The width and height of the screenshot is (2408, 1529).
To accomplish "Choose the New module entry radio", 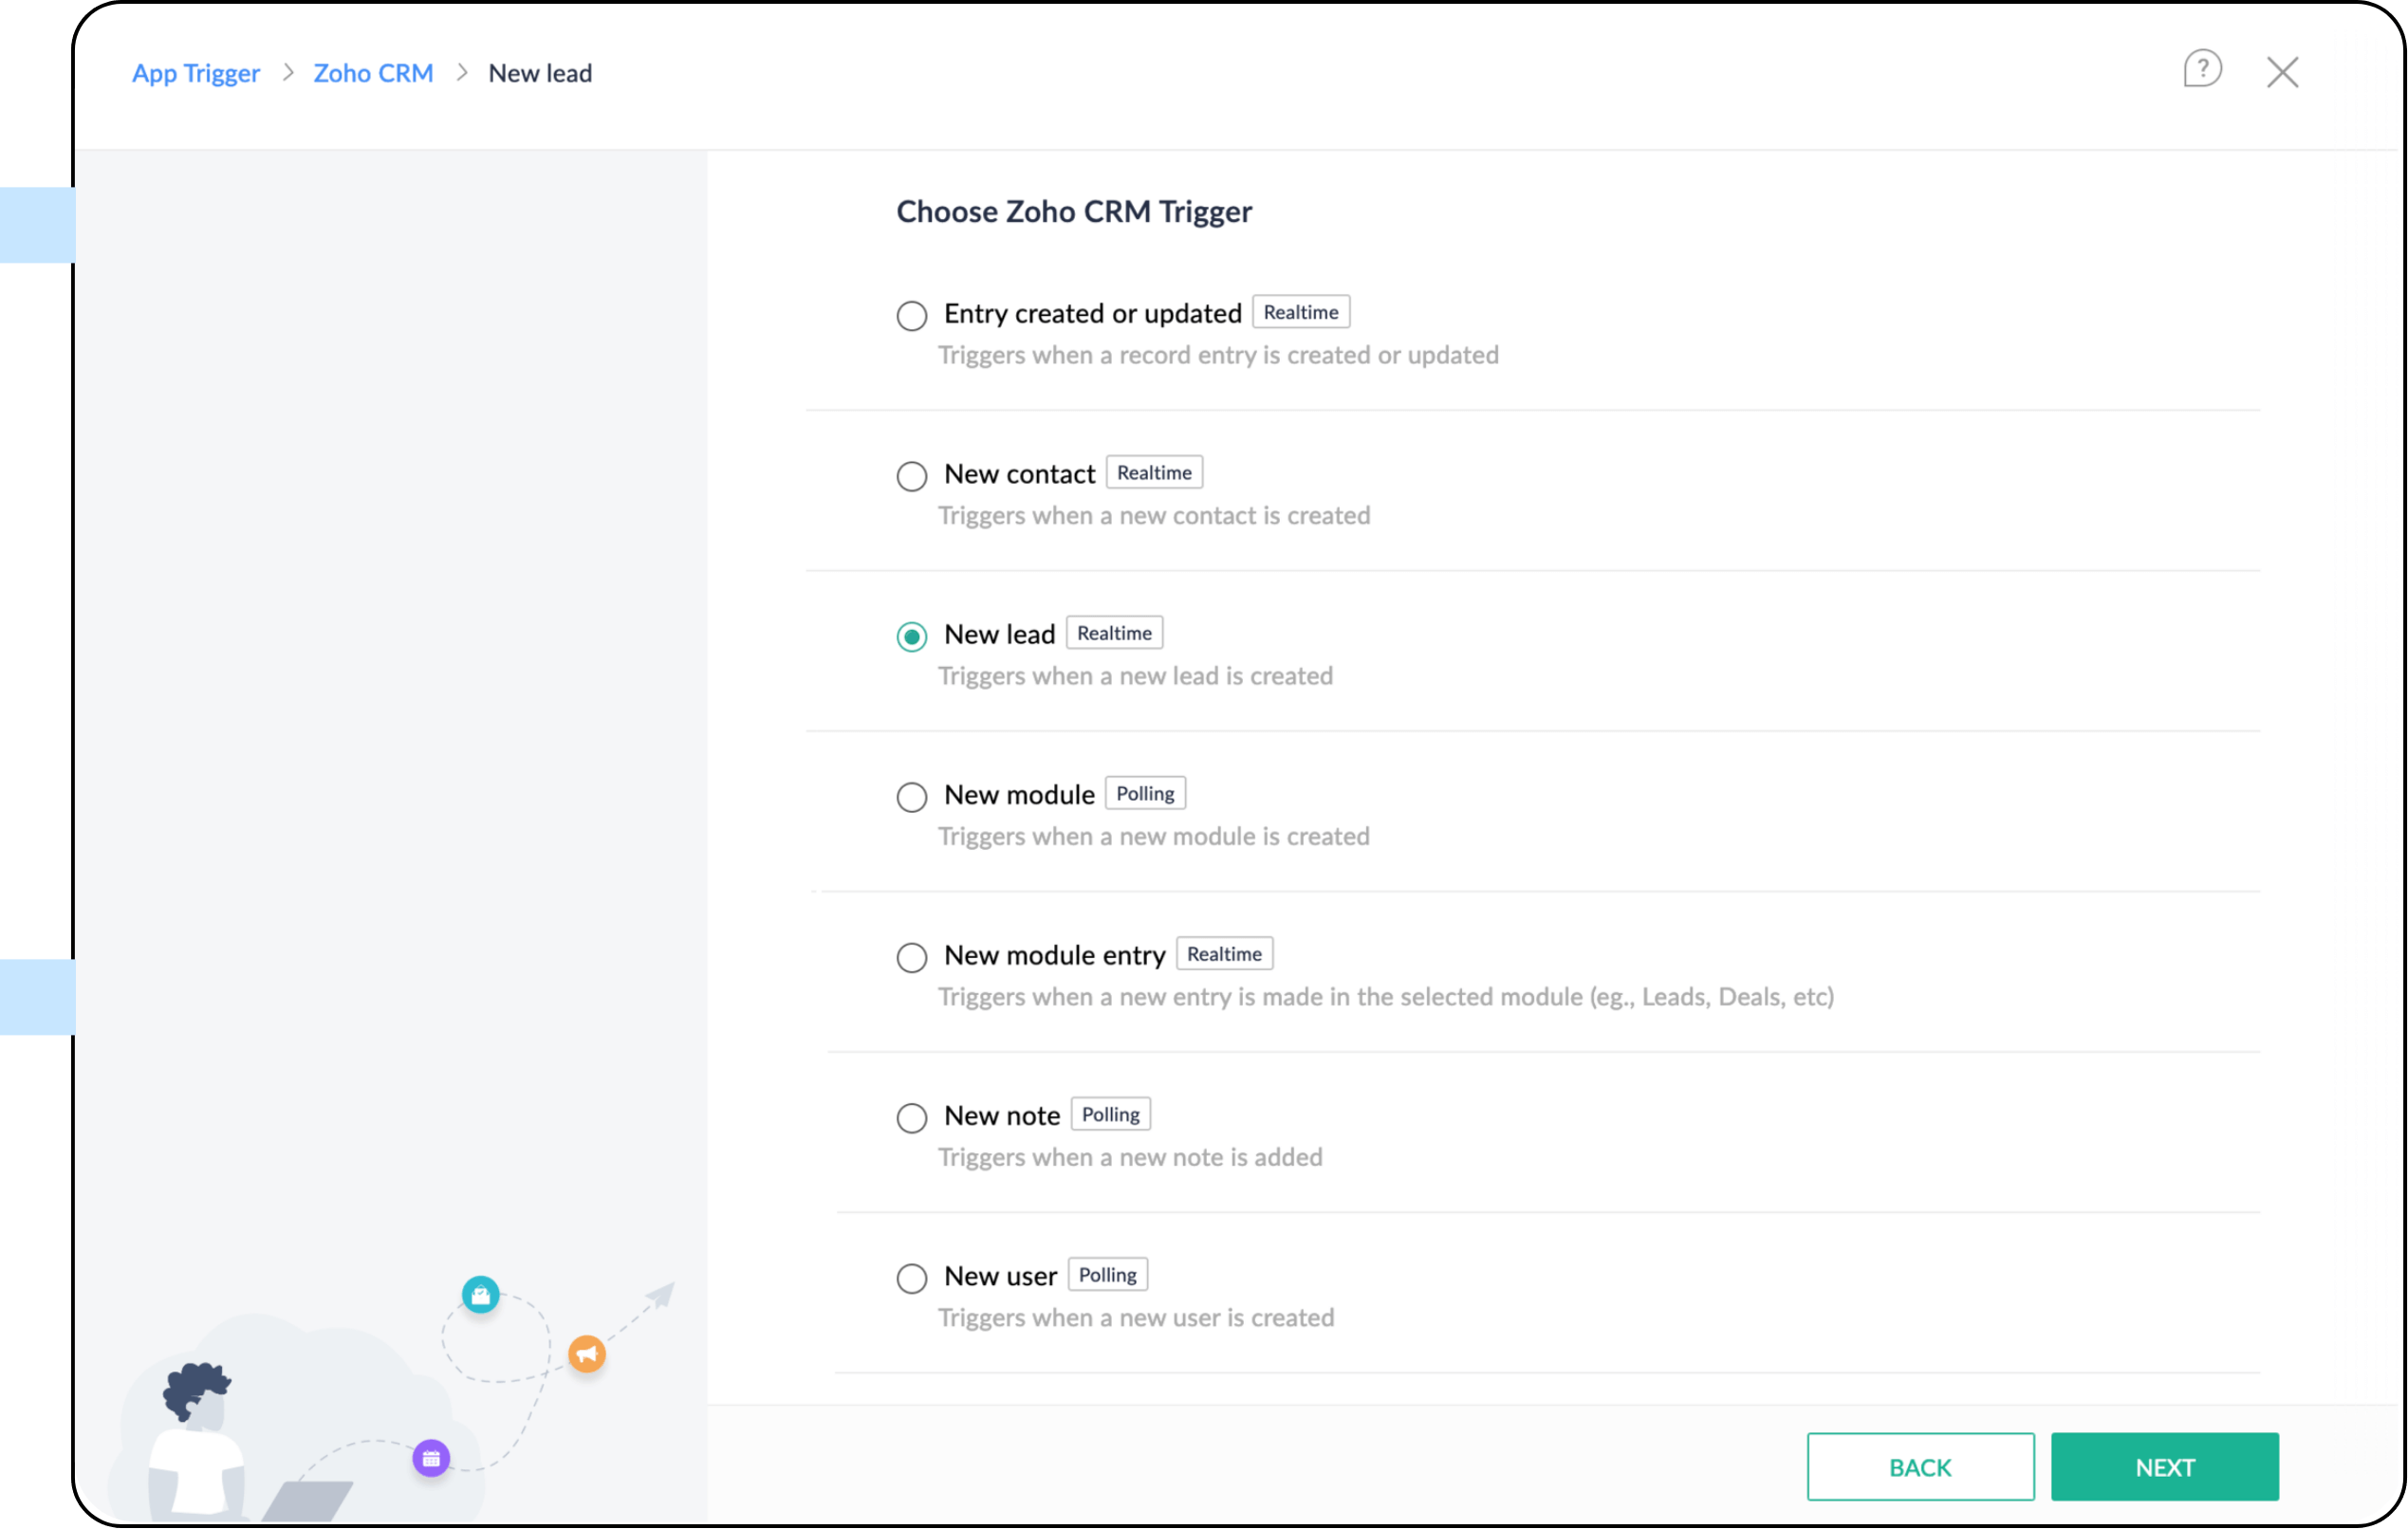I will 911,958.
